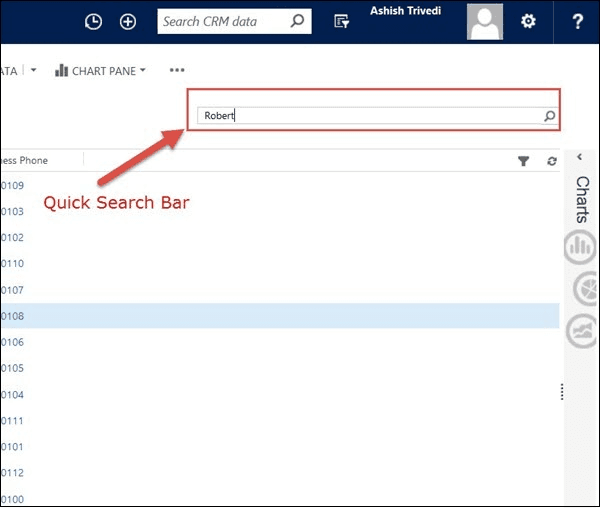Refresh the list with the refresh icon
The width and height of the screenshot is (600, 508).
551,161
